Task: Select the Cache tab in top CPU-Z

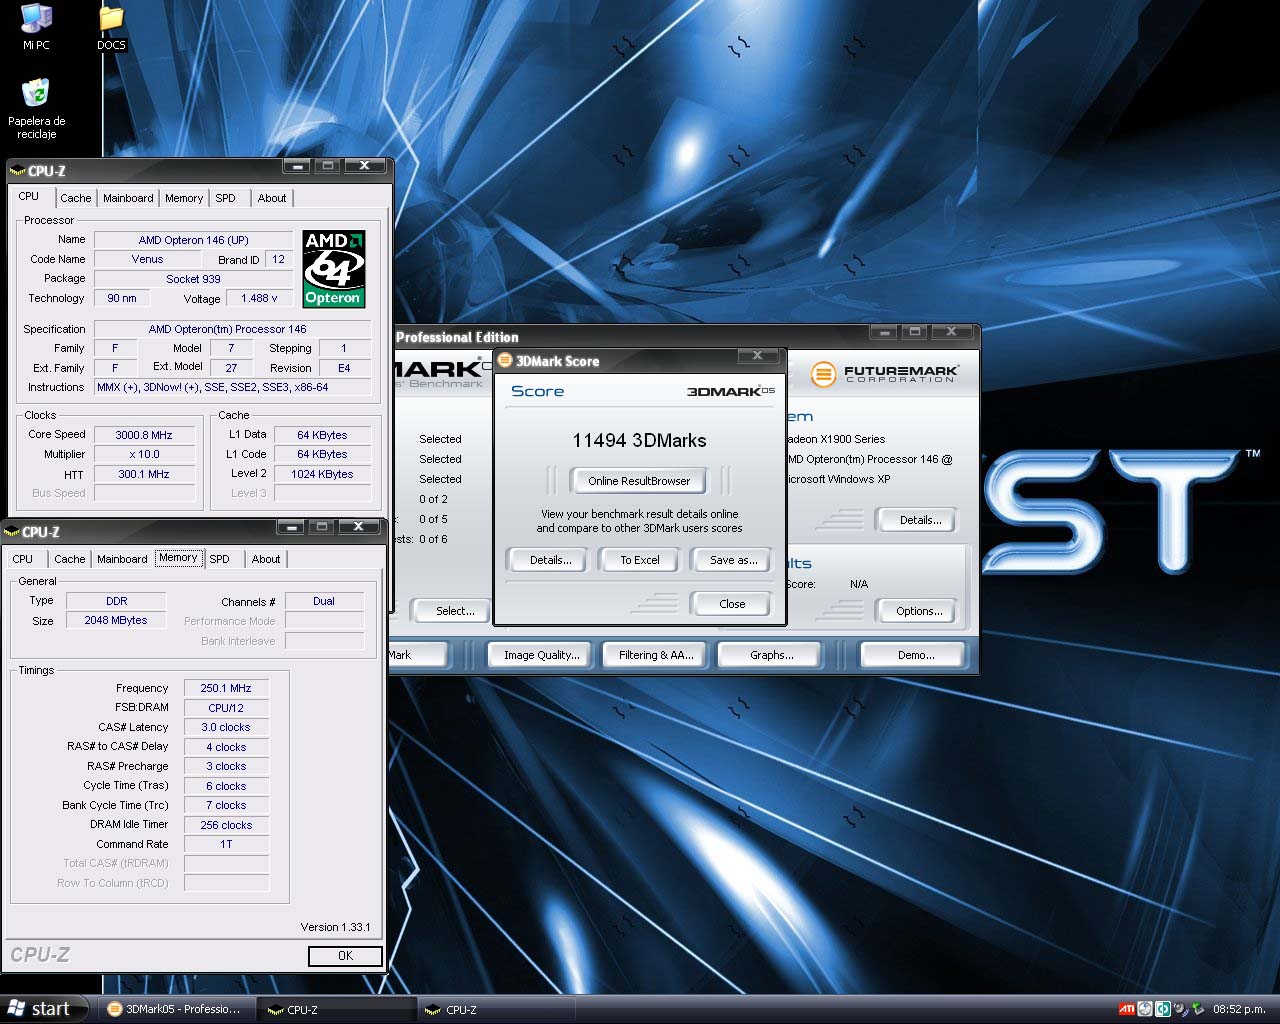Action: point(75,198)
